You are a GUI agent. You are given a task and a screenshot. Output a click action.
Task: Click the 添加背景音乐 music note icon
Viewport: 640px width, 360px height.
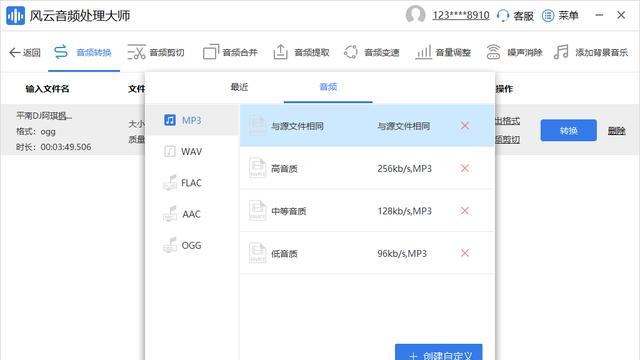(561, 52)
